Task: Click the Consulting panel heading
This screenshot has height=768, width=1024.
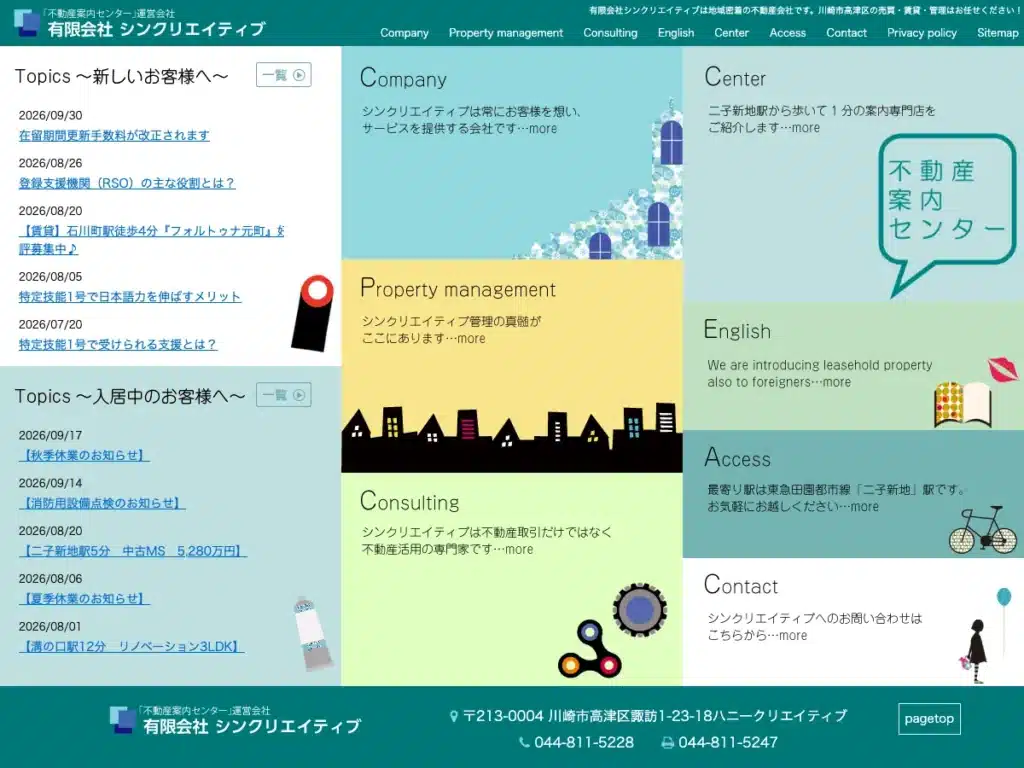Action: 409,501
